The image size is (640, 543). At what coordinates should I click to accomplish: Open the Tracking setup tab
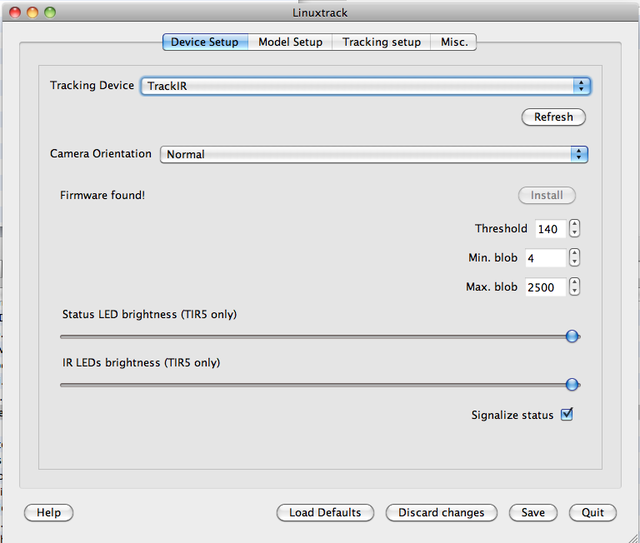coord(381,42)
